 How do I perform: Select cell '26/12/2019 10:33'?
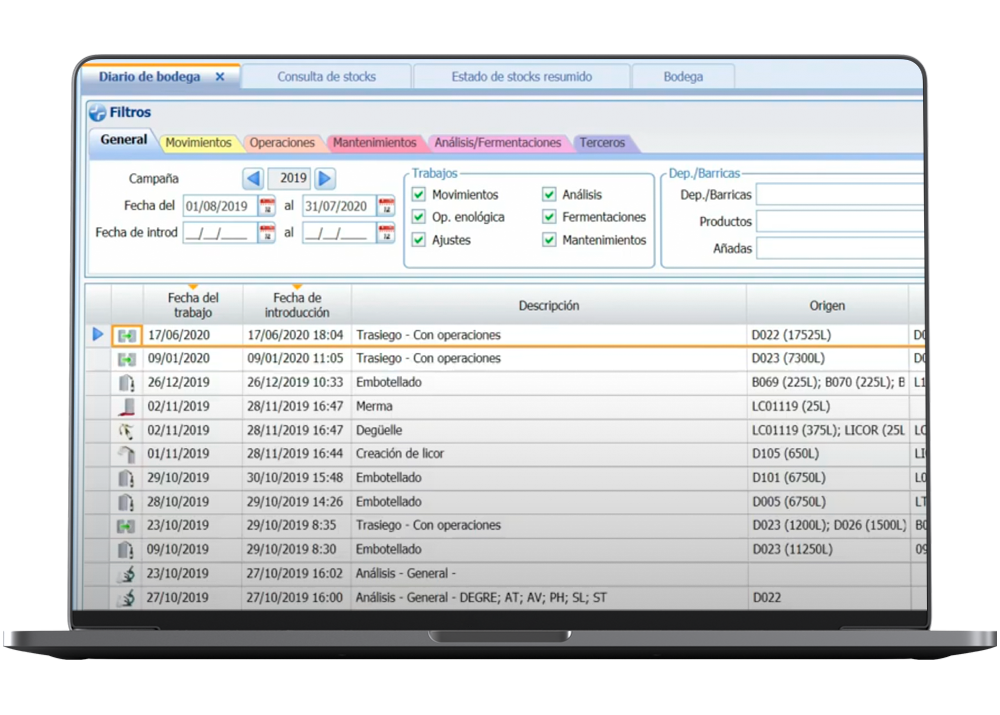point(296,382)
